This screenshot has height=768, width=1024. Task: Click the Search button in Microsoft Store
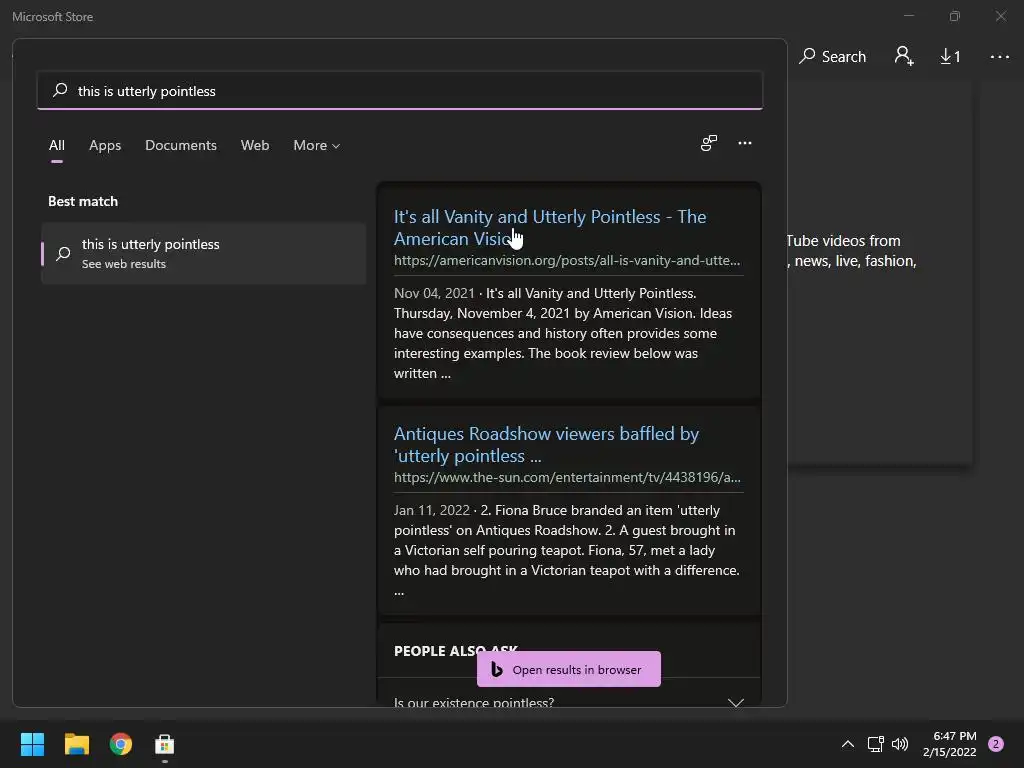[833, 57]
